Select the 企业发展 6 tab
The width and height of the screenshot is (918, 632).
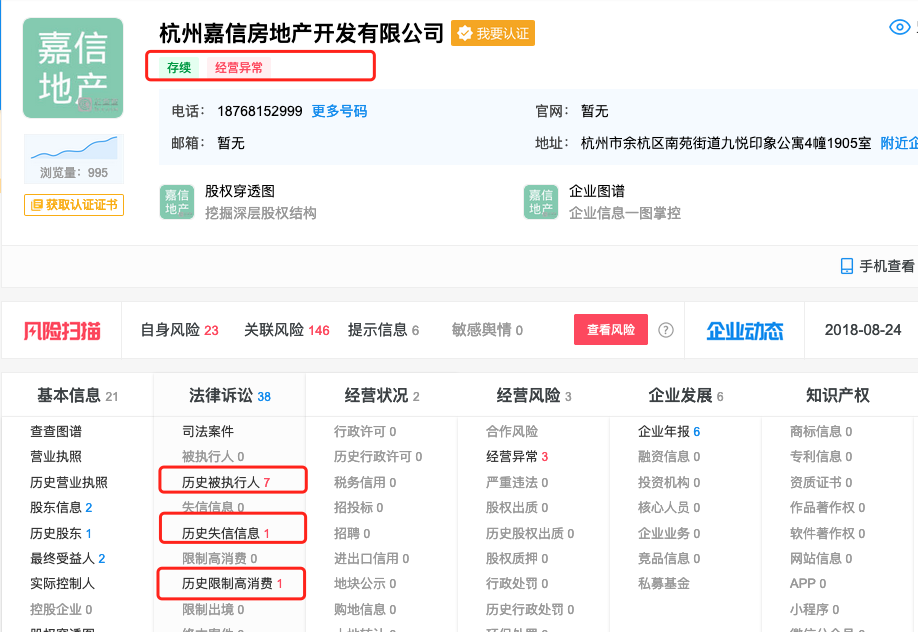tap(686, 396)
